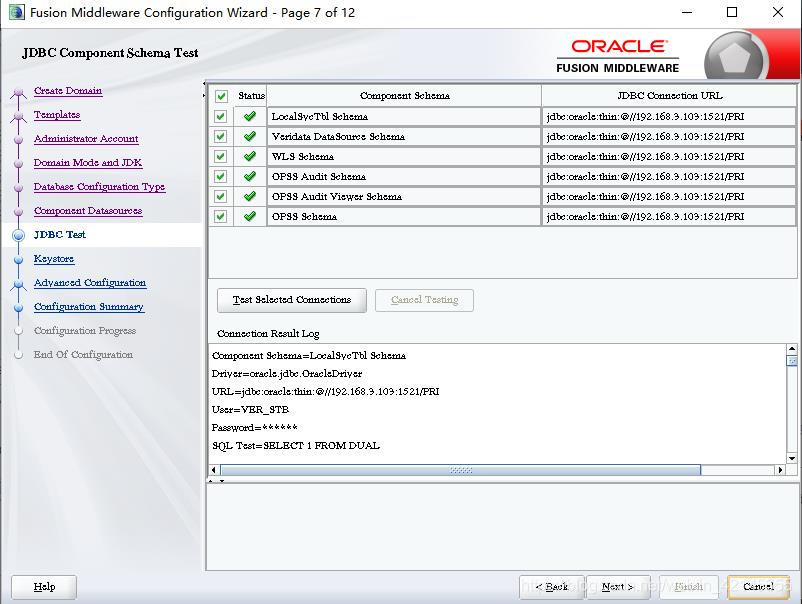
Task: Click the log horizontal scrollbar left arrow
Action: tap(214, 469)
